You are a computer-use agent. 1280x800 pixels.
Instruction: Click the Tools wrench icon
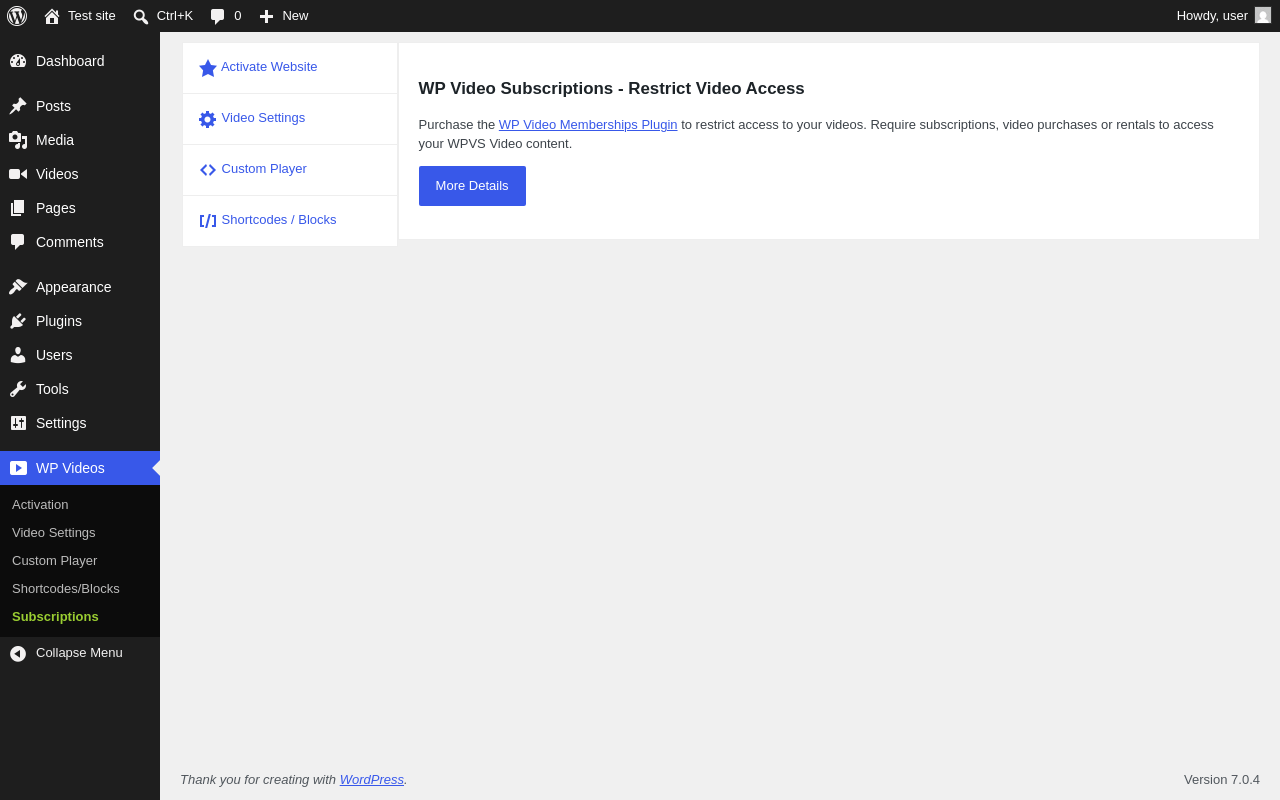pos(18,389)
